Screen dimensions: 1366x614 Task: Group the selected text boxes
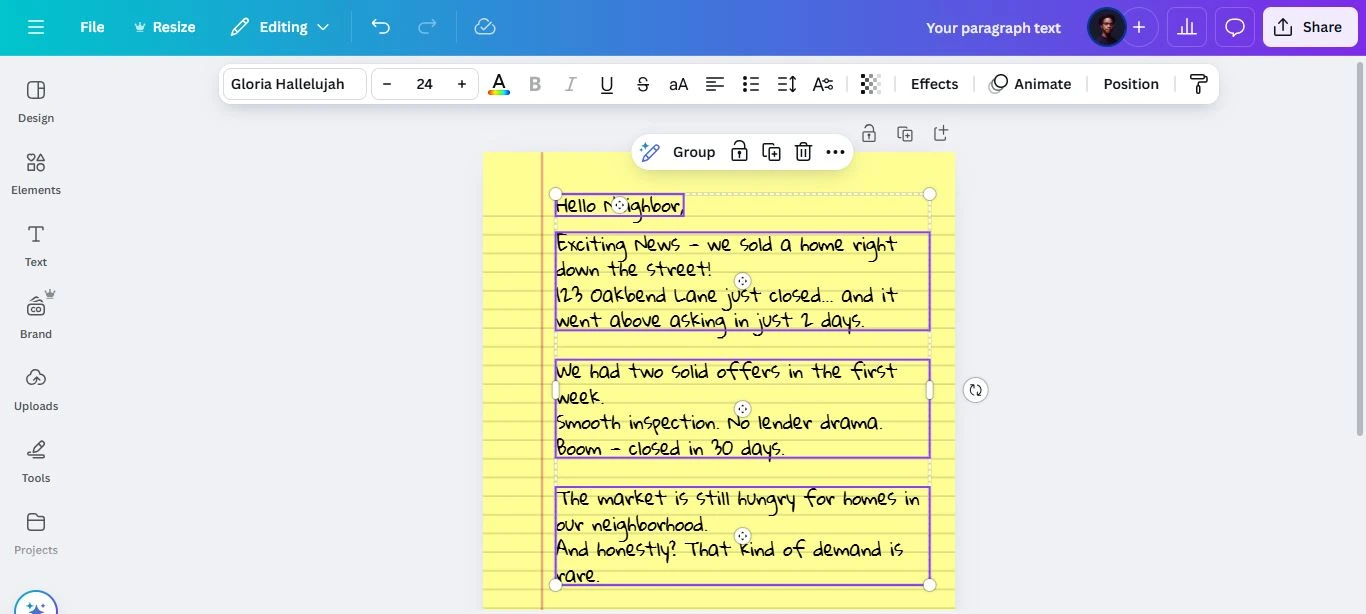pos(694,152)
